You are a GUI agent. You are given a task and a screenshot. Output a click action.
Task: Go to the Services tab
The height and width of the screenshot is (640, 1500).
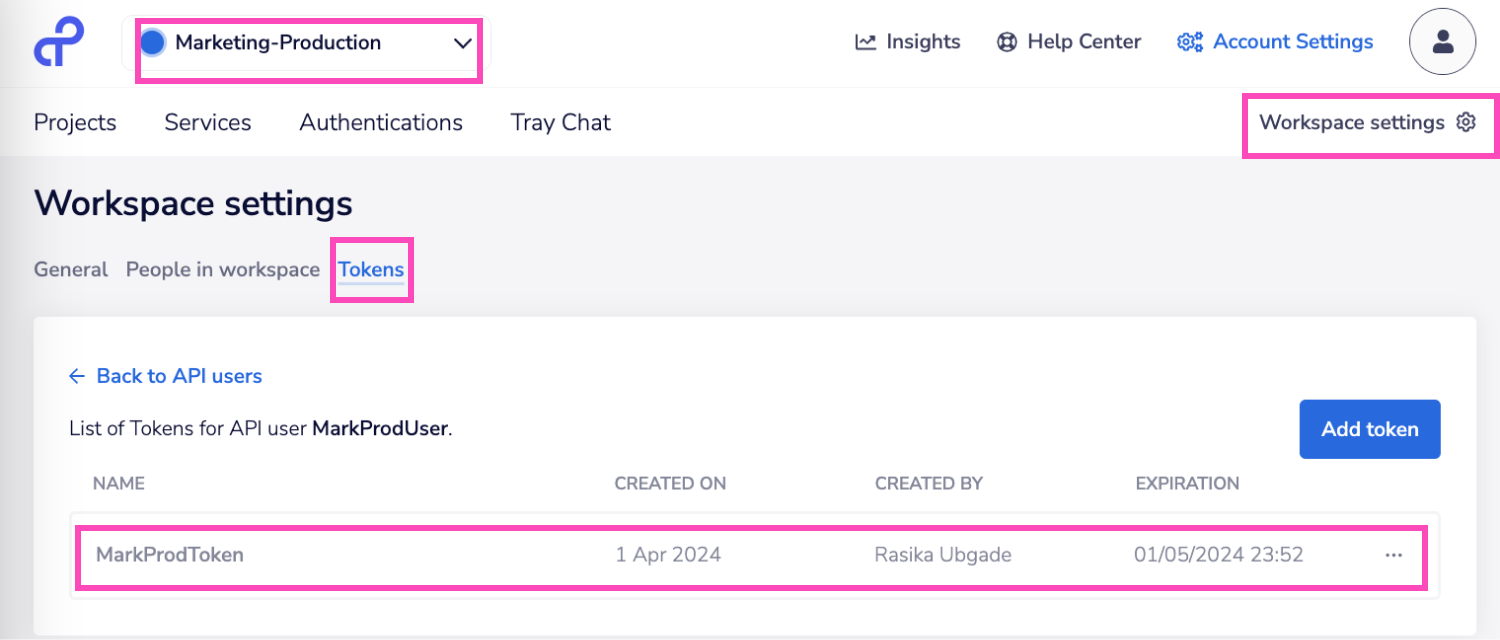point(208,122)
